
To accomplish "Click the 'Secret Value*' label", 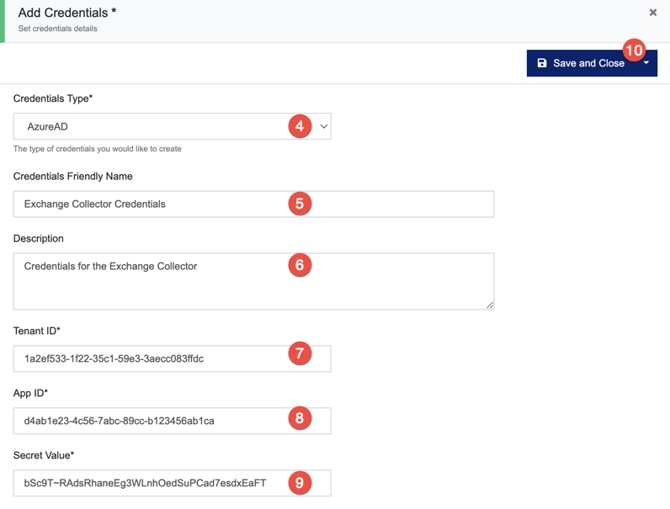I will [44, 455].
